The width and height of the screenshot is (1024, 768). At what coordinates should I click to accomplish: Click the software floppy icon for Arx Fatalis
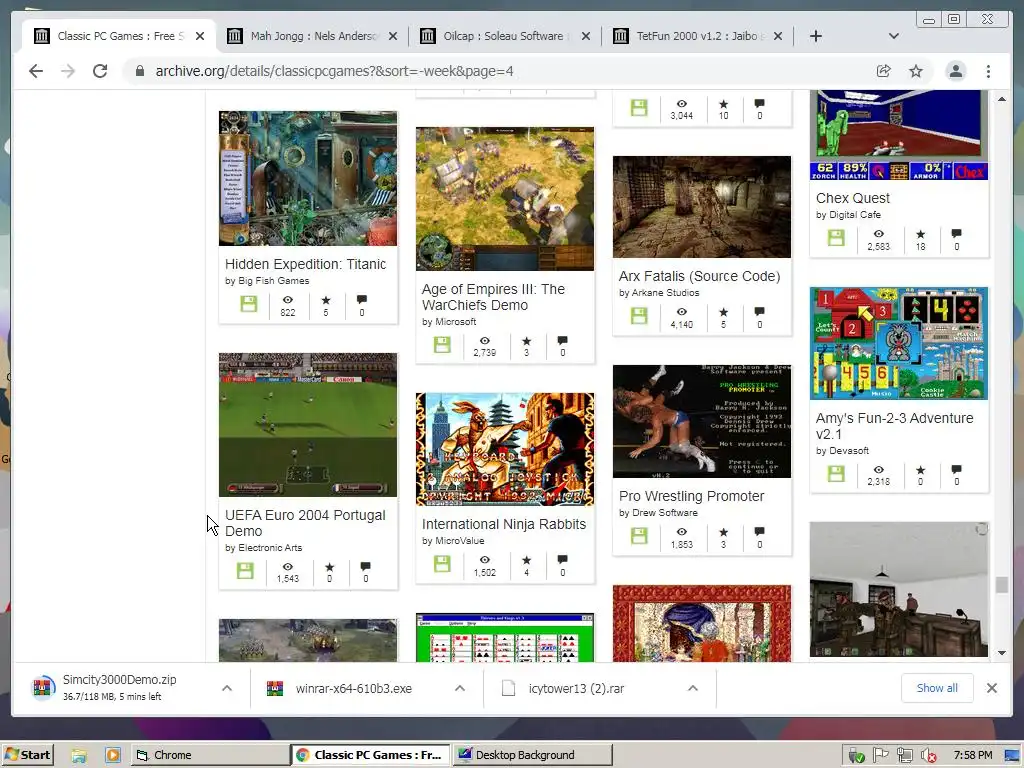pyautogui.click(x=639, y=316)
